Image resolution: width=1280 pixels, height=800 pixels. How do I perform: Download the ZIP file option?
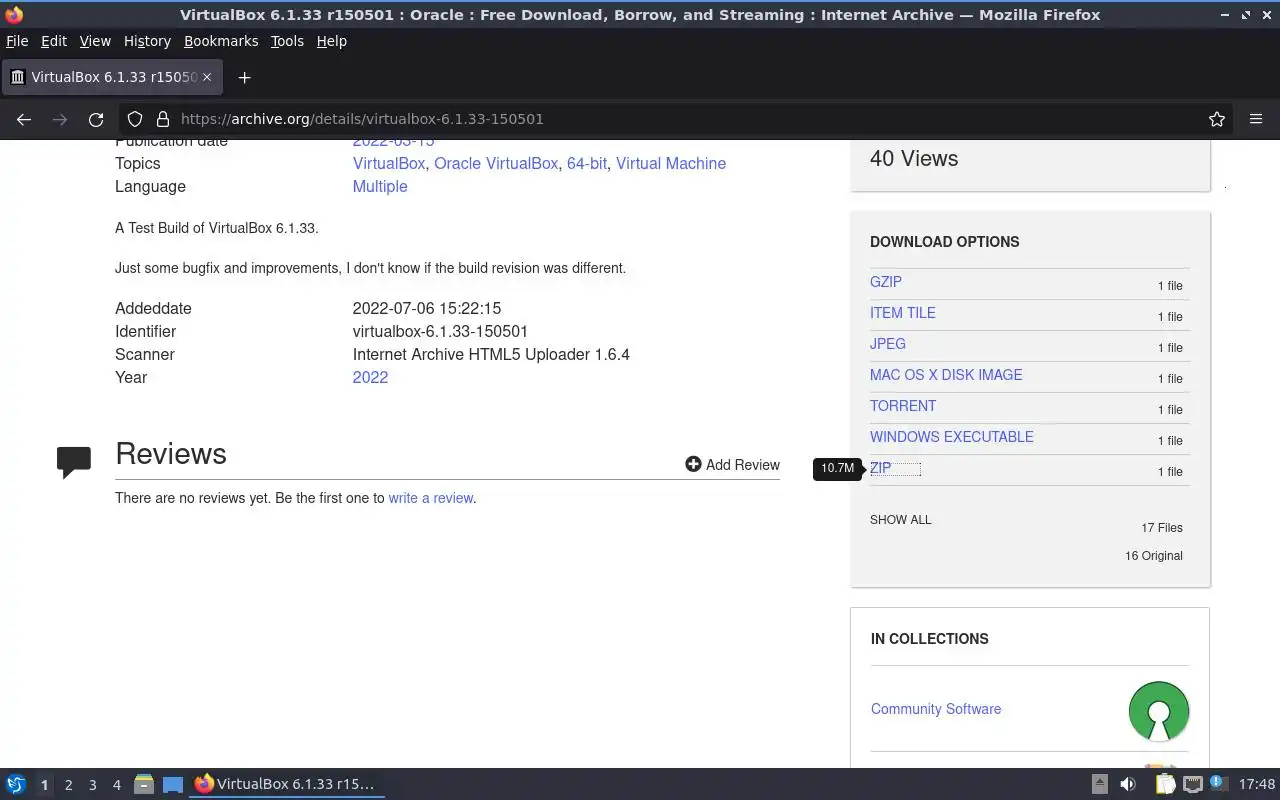pyautogui.click(x=880, y=468)
